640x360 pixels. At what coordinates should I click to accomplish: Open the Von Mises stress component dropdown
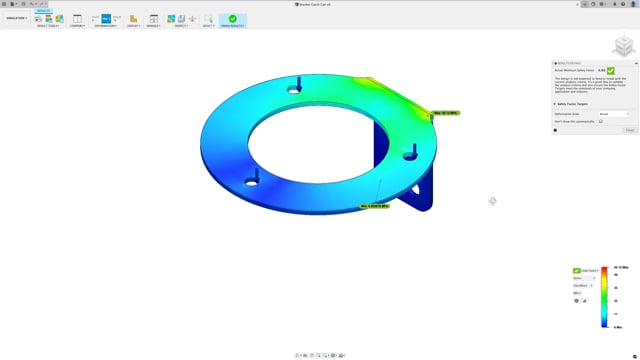[583, 286]
